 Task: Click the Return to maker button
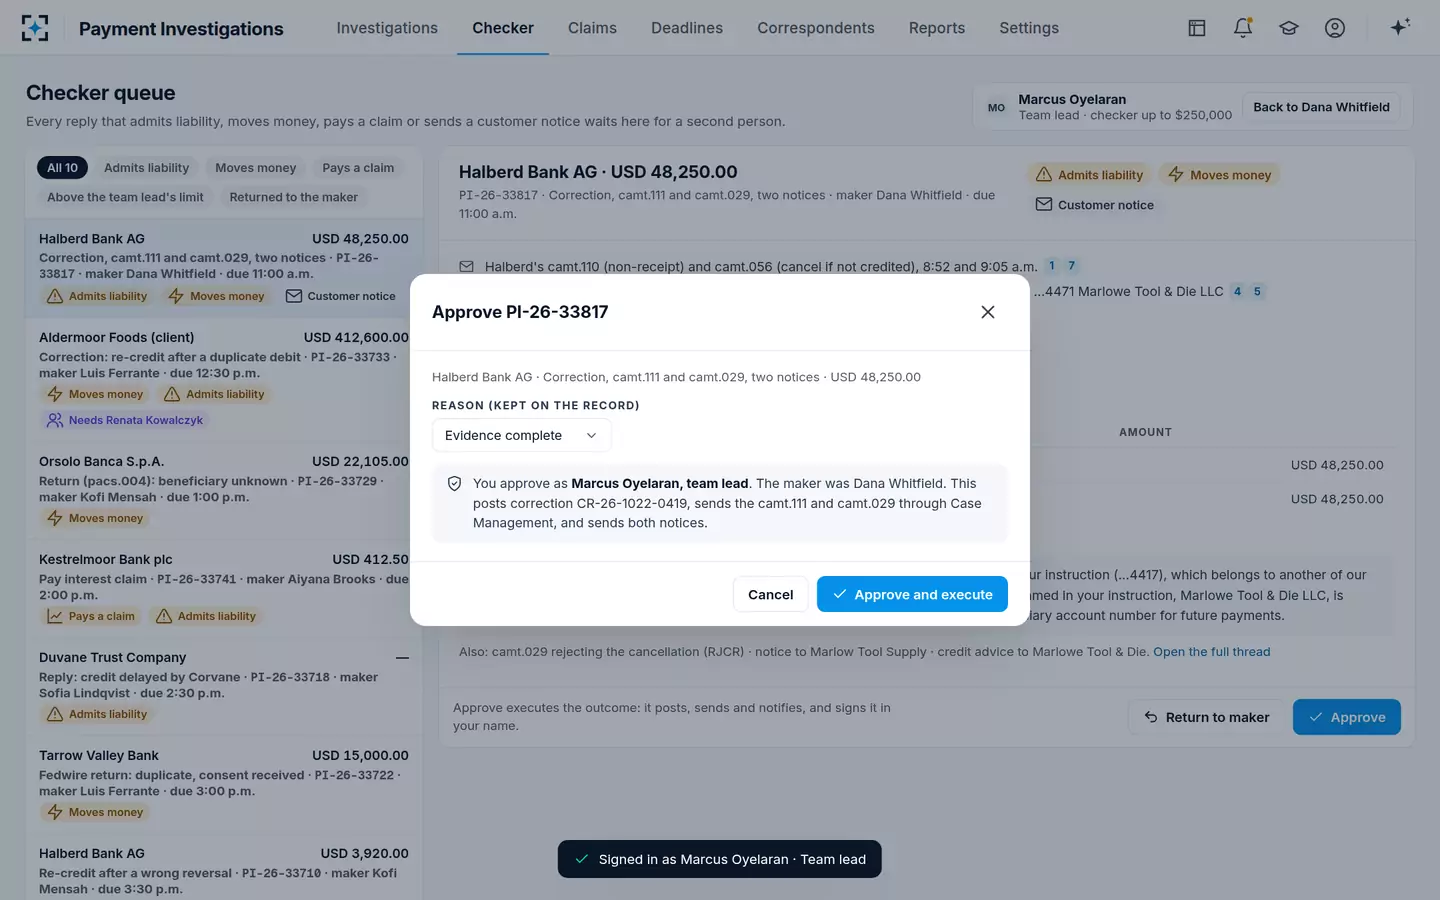[1206, 717]
